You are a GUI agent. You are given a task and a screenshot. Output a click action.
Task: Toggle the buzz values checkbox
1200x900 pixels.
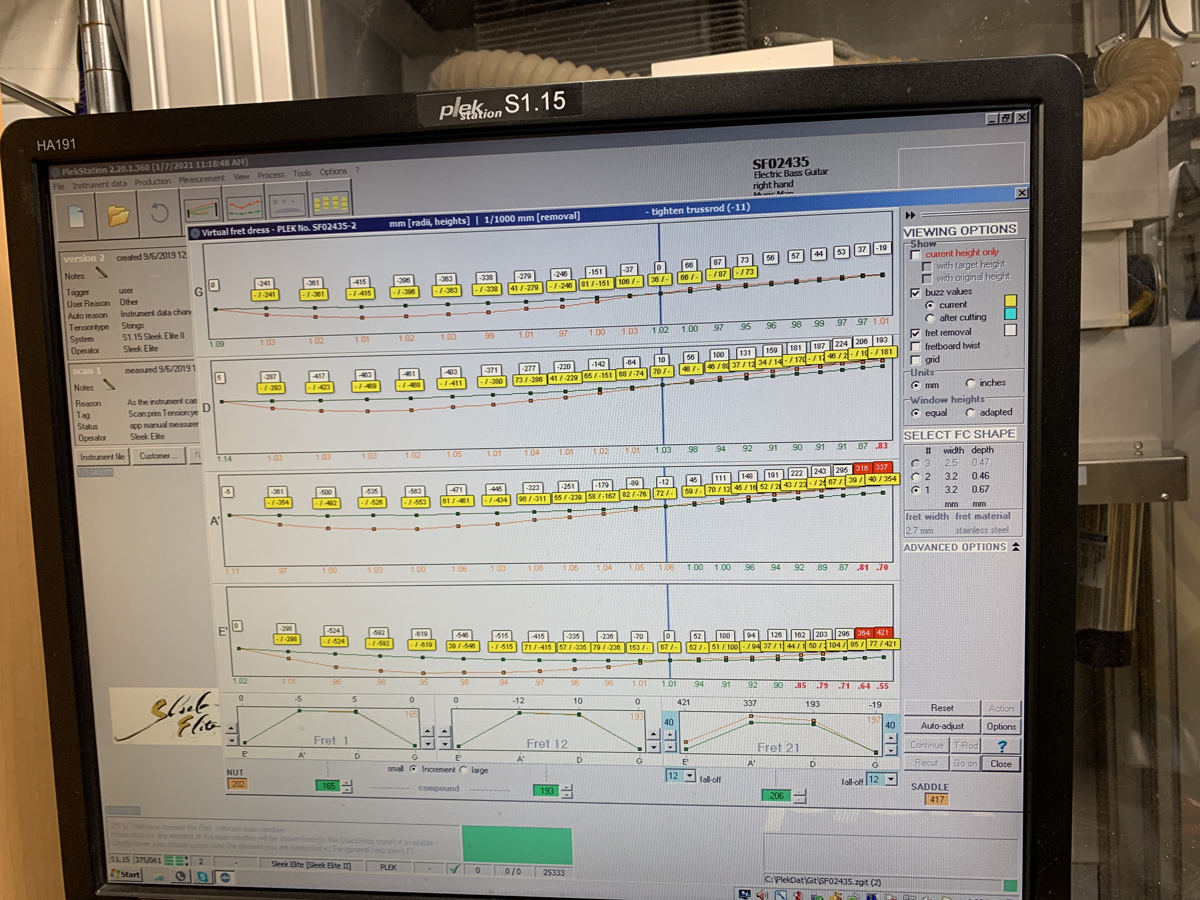click(x=915, y=292)
